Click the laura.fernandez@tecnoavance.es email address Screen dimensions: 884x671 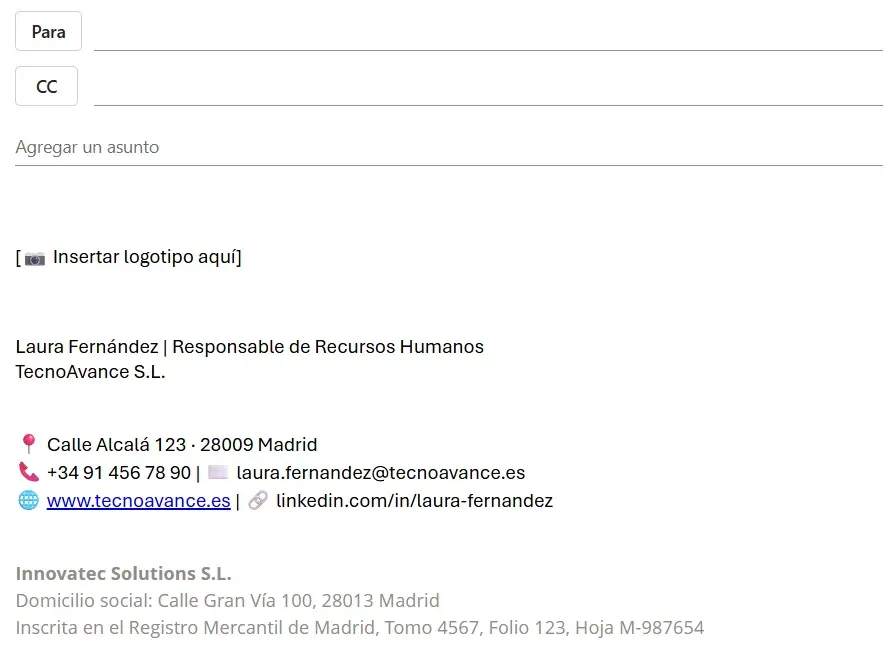(x=380, y=472)
